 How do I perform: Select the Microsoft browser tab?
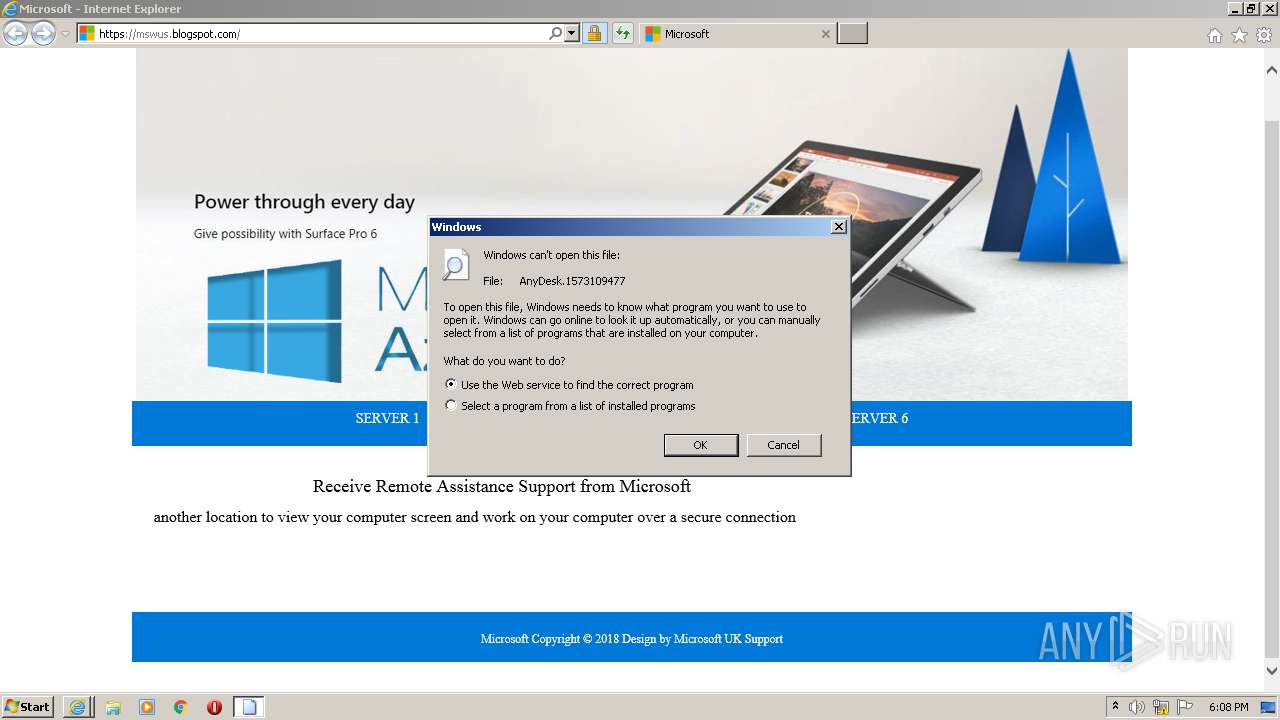point(737,34)
